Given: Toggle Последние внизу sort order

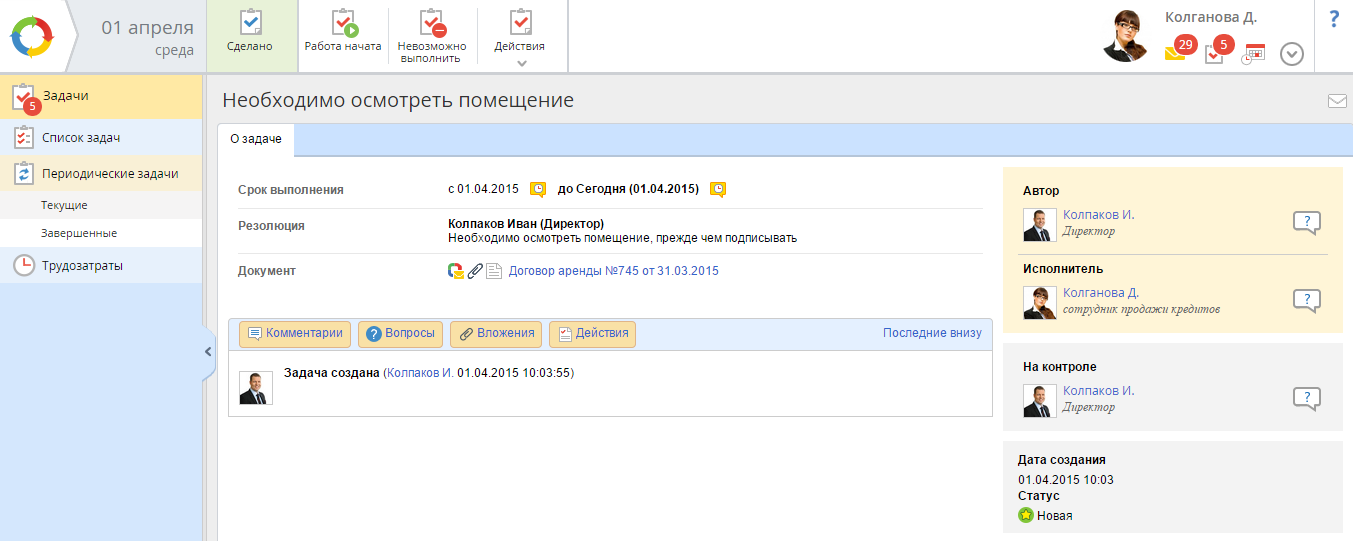Looking at the screenshot, I should 932,333.
